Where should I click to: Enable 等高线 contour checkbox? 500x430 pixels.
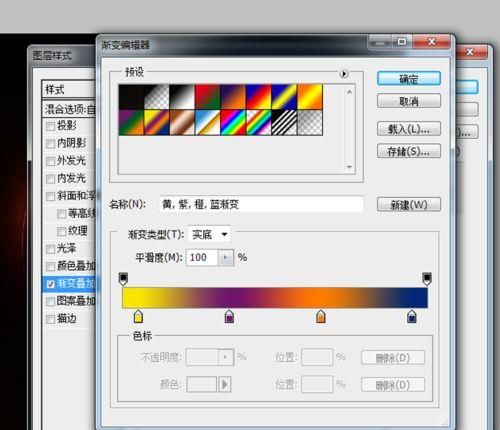(x=61, y=214)
